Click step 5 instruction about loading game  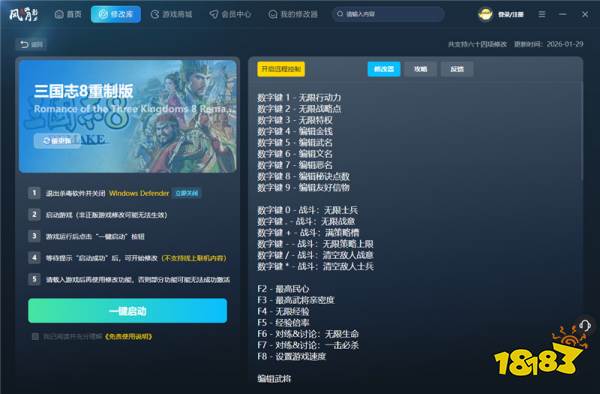tap(138, 280)
